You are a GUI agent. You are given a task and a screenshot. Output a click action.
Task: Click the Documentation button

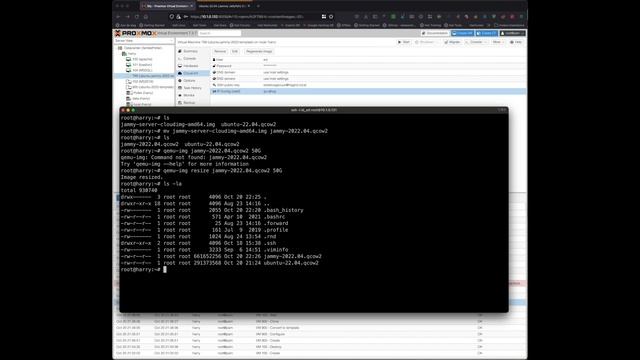(x=435, y=33)
